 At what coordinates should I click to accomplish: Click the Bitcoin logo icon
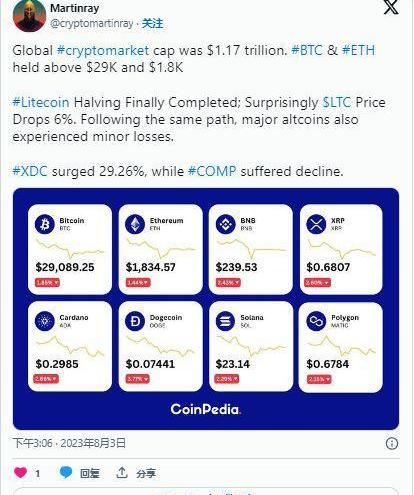45,224
